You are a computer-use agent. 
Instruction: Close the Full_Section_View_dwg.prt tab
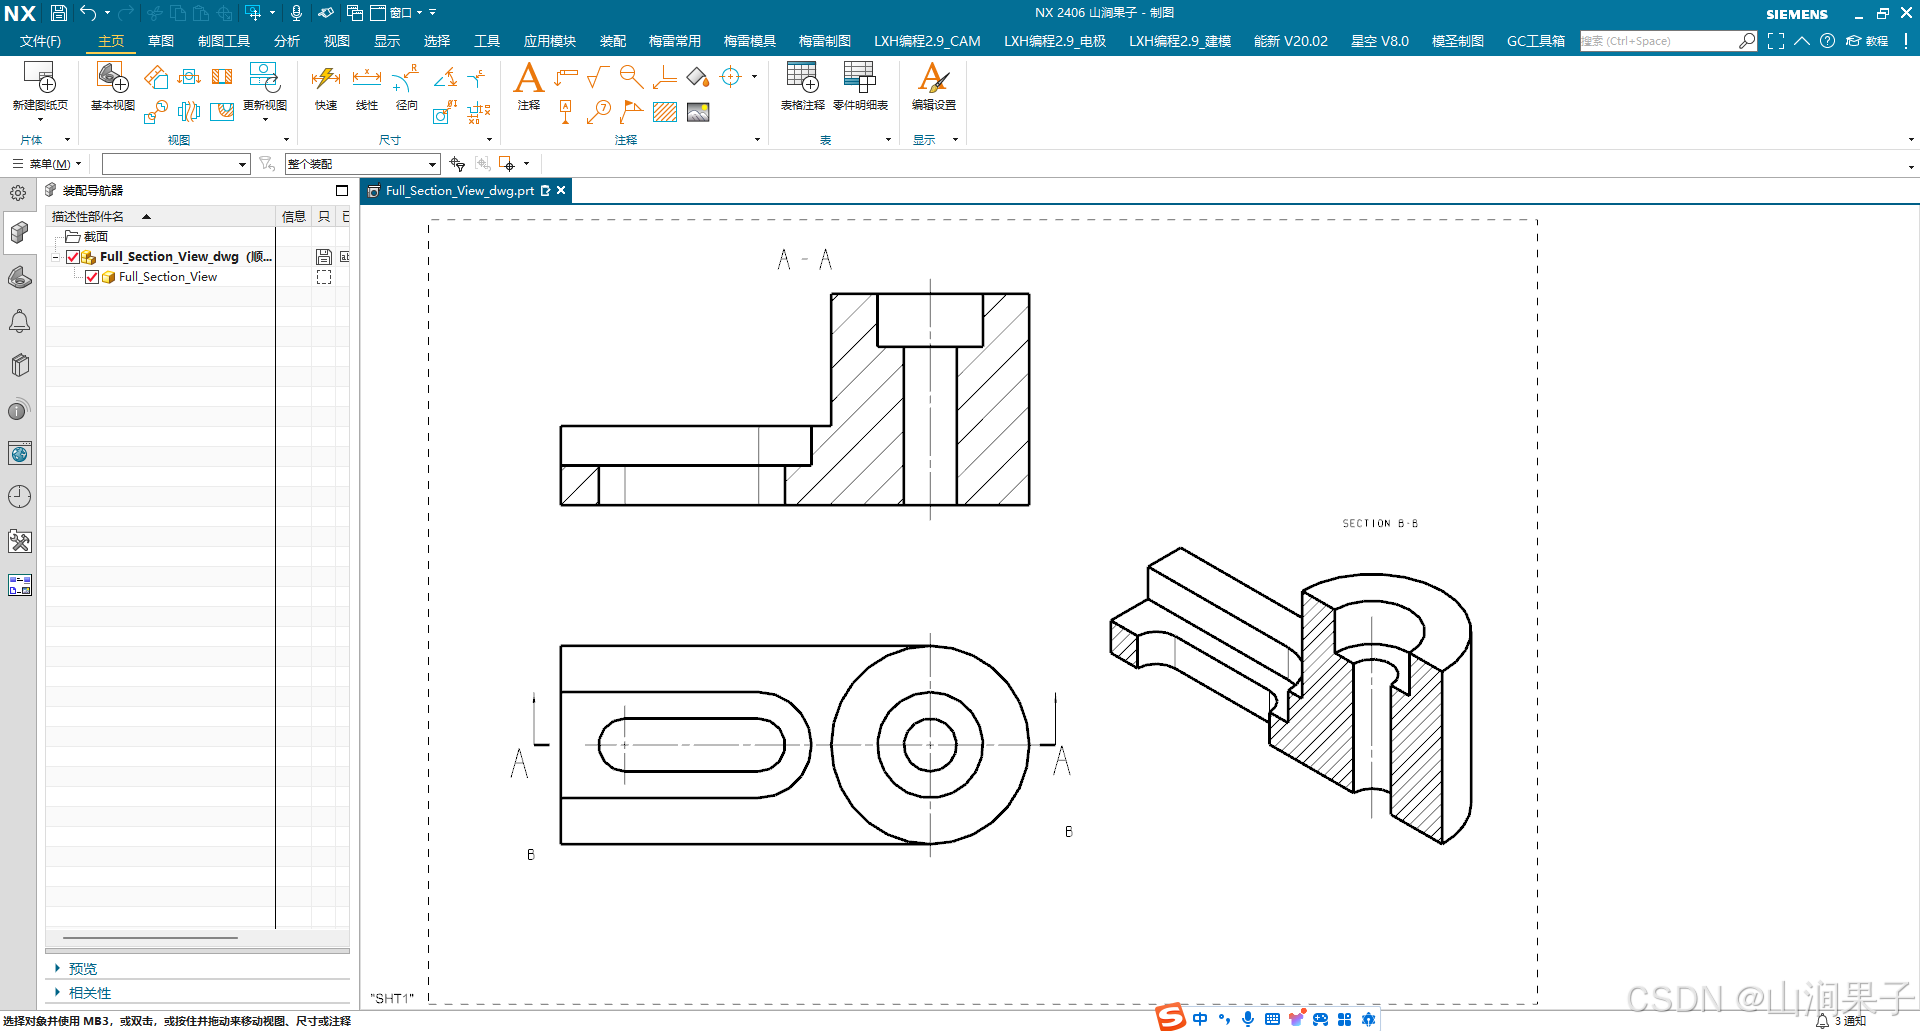[x=561, y=190]
